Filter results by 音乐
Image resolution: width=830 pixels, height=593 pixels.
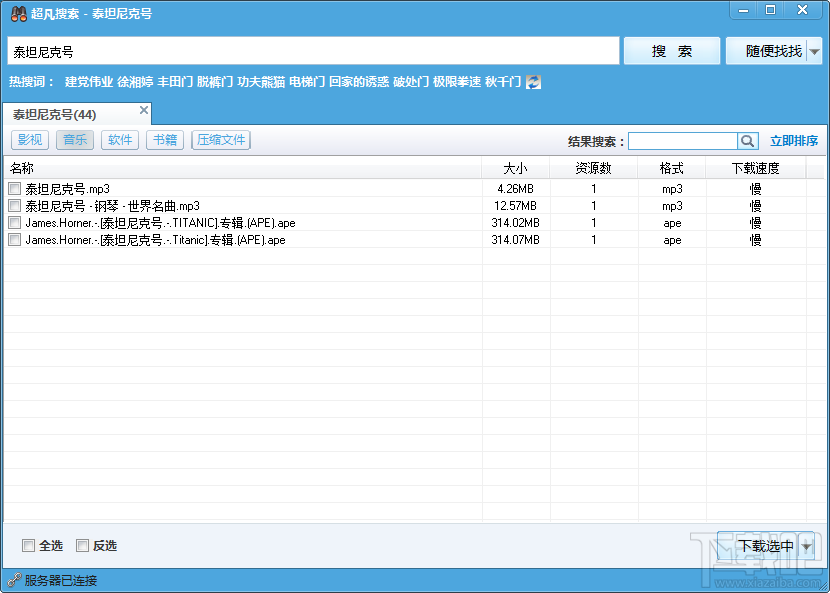[75, 140]
